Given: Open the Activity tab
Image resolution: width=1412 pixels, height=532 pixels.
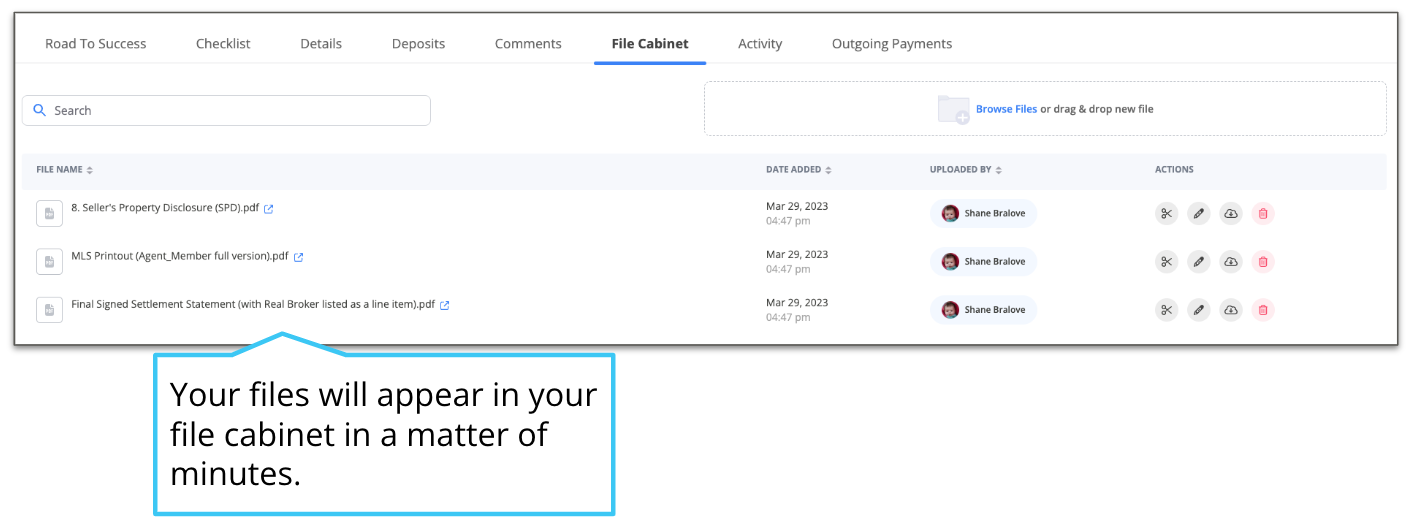Looking at the screenshot, I should [760, 44].
